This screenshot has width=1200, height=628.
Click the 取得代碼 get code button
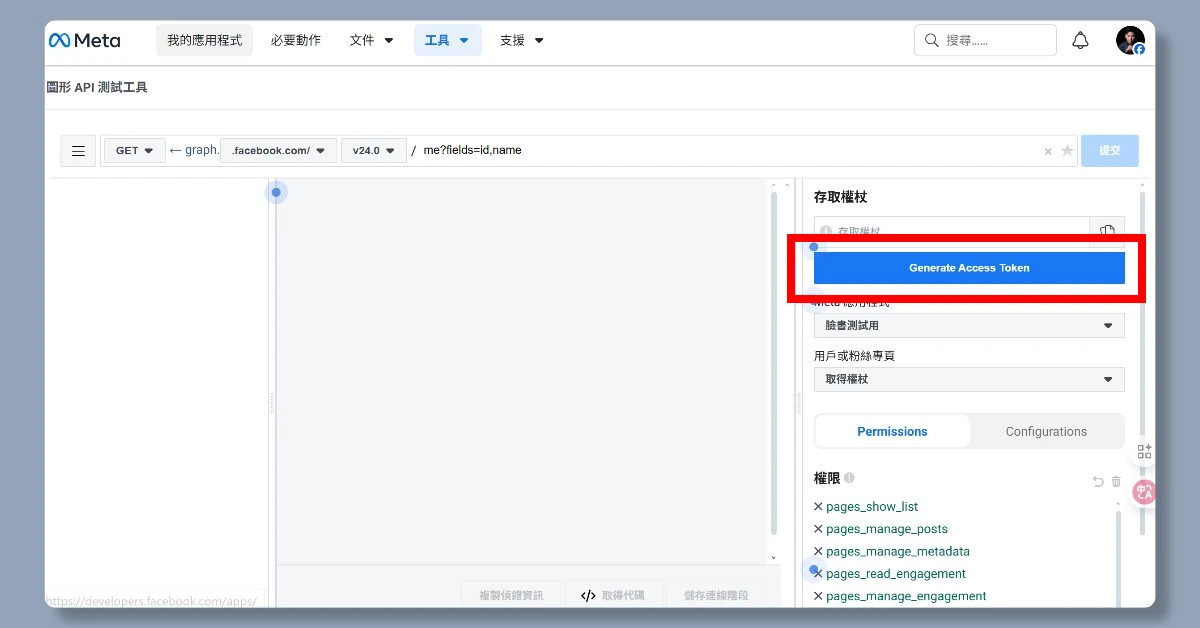click(613, 595)
